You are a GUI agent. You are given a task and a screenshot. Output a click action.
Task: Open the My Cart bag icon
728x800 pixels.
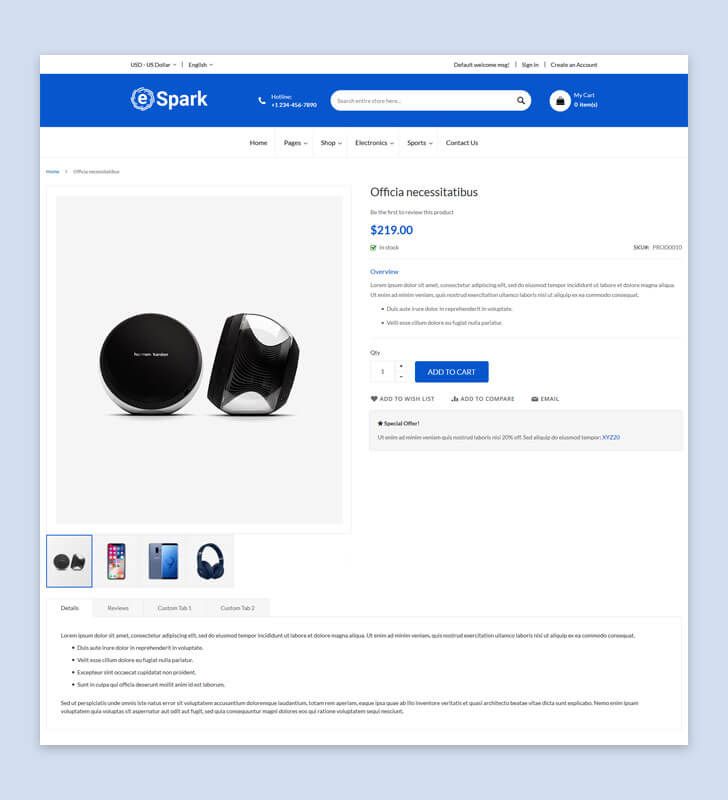click(x=560, y=101)
